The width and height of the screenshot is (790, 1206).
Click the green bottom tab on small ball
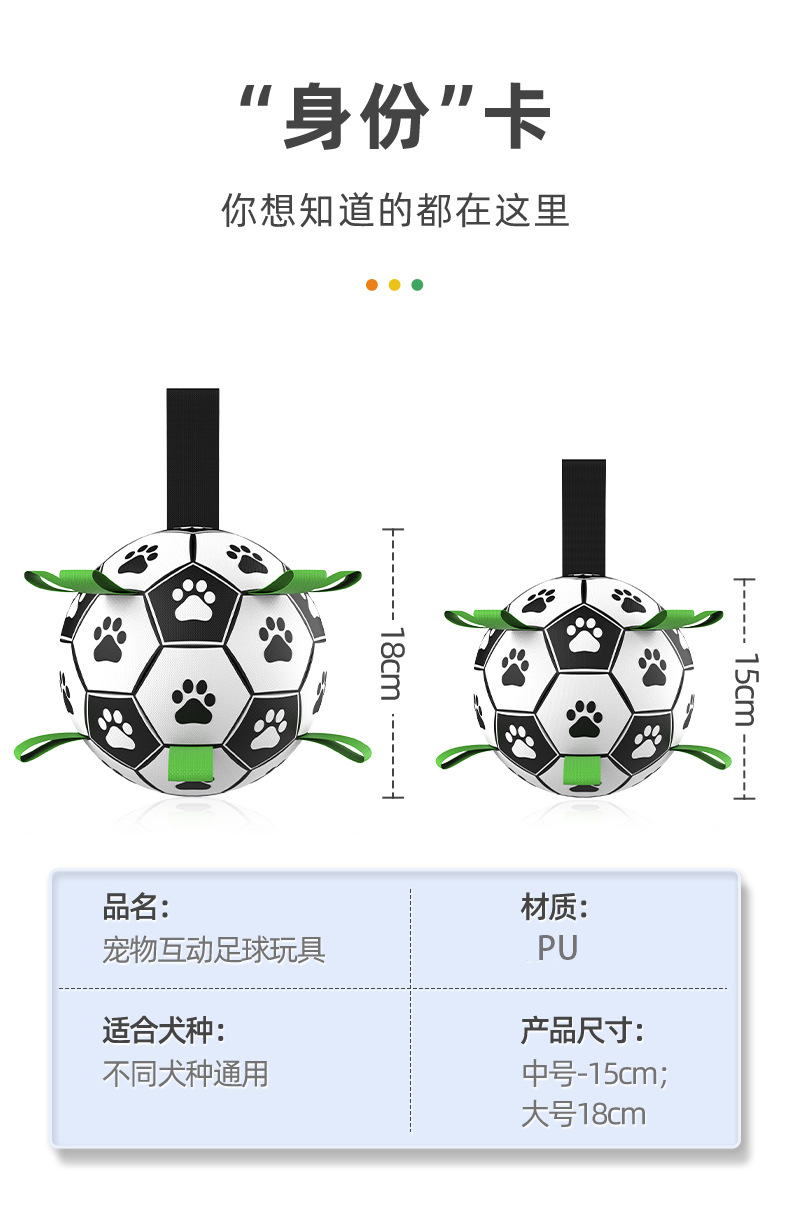coord(582,770)
